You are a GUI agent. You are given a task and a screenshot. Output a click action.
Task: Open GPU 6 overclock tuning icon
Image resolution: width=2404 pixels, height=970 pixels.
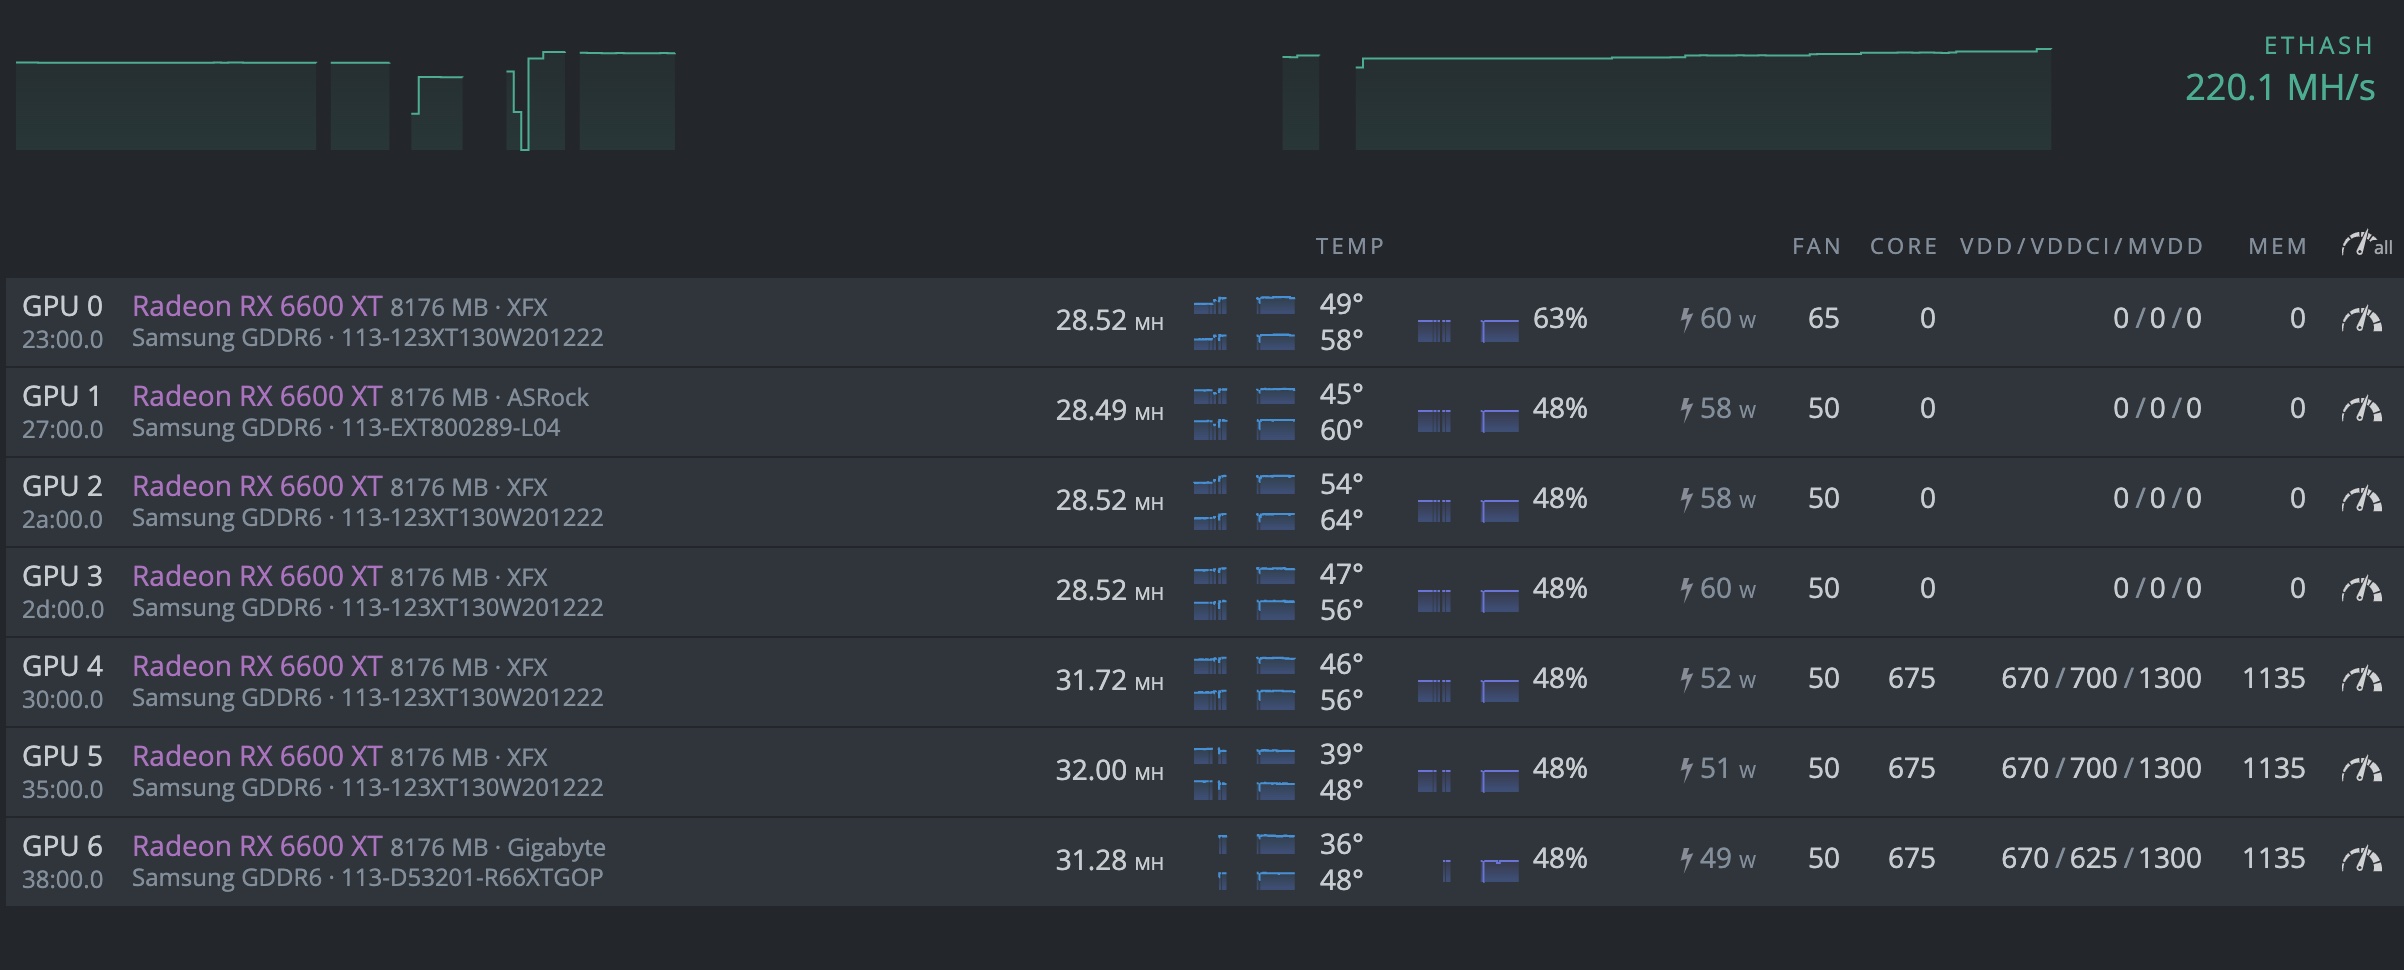pos(2361,860)
